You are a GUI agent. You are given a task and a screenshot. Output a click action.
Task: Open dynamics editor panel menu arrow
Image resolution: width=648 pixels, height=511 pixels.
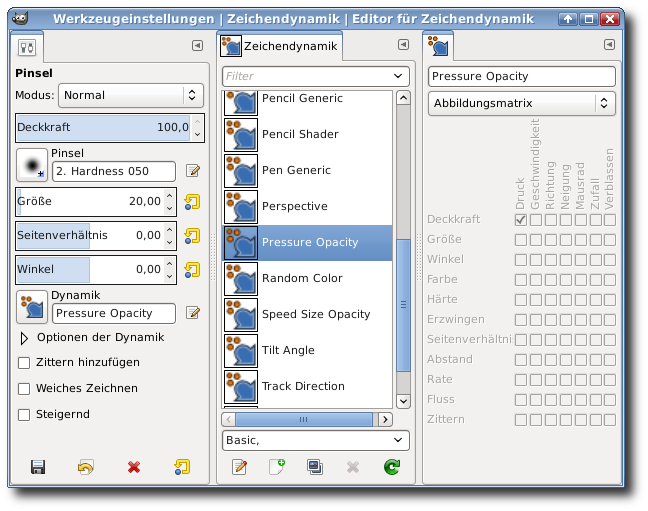[x=609, y=45]
